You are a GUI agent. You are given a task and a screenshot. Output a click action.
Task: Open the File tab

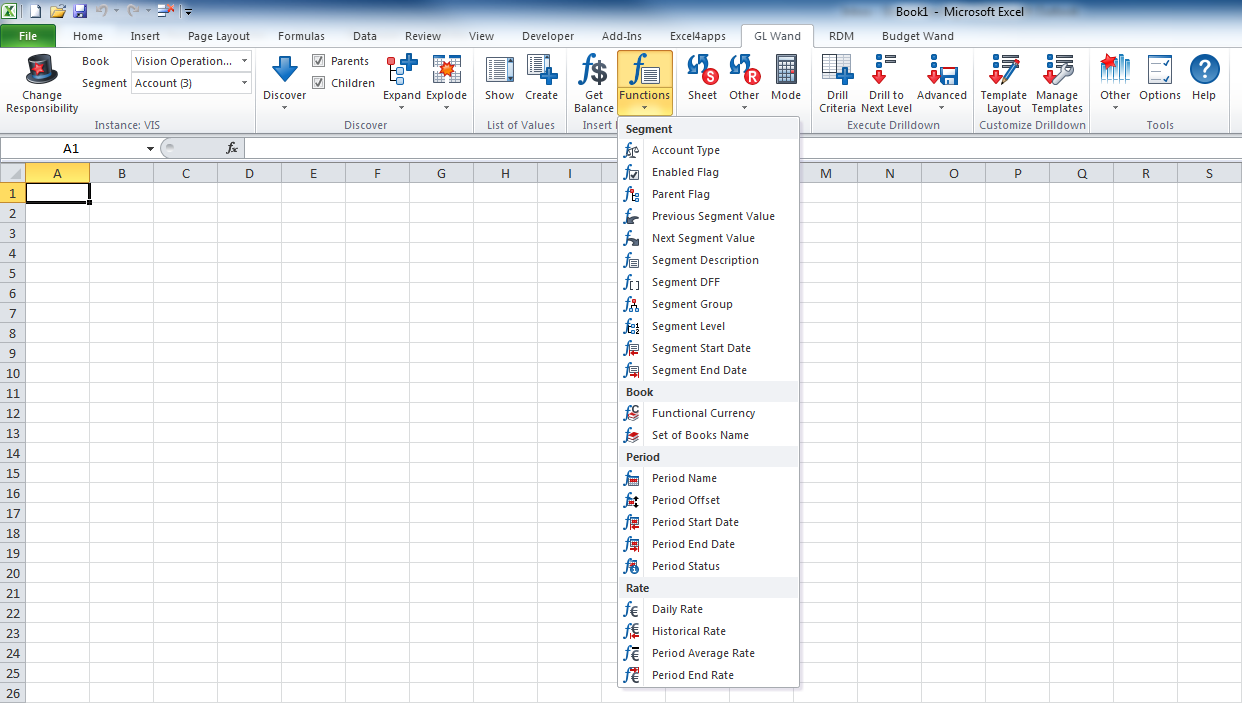pos(28,36)
